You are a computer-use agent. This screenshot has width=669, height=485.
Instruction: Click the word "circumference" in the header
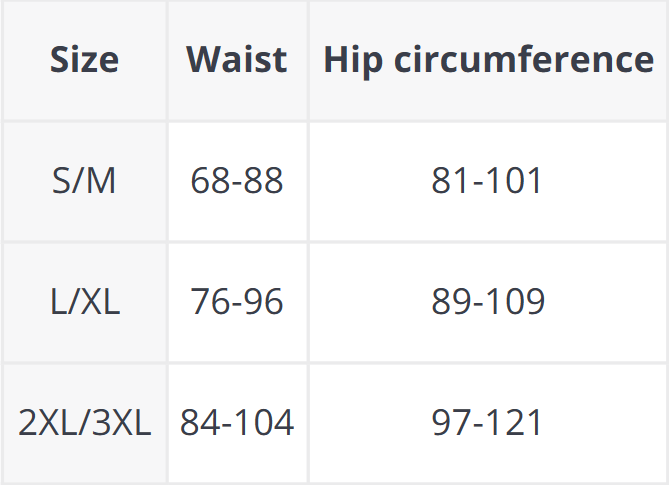[x=522, y=60]
